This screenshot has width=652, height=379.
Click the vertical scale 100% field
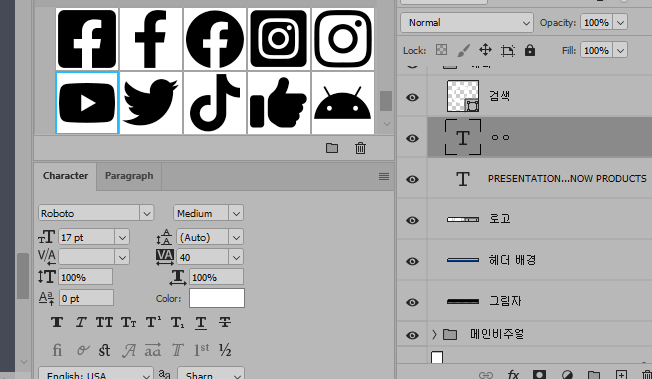[86, 277]
